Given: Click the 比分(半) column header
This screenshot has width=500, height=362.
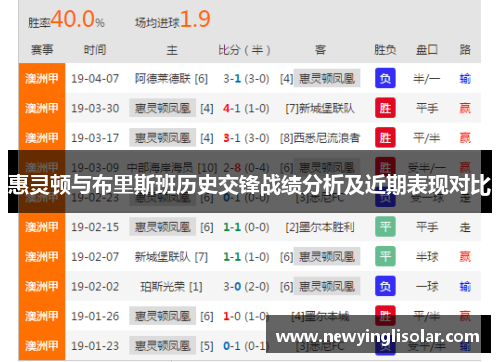Looking at the screenshot, I should point(244,50).
